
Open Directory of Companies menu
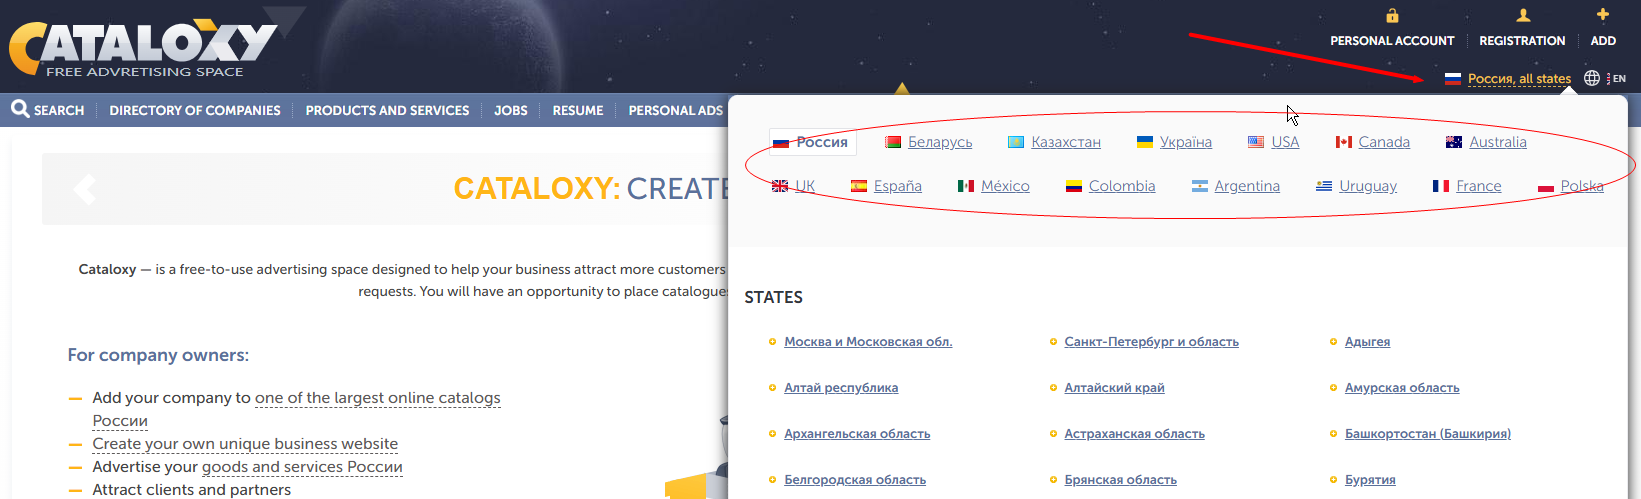pyautogui.click(x=195, y=110)
